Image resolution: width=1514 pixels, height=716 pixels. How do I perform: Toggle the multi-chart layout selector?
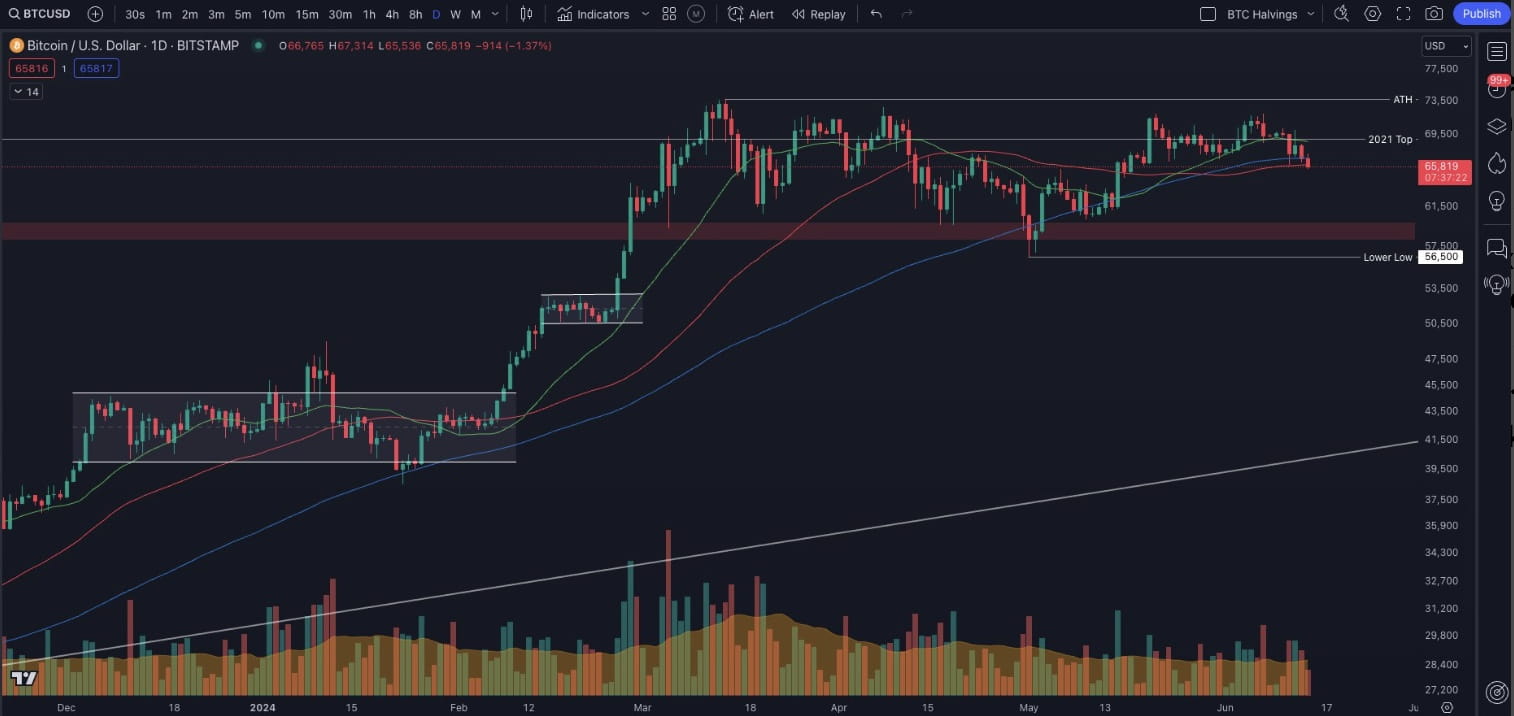point(669,14)
